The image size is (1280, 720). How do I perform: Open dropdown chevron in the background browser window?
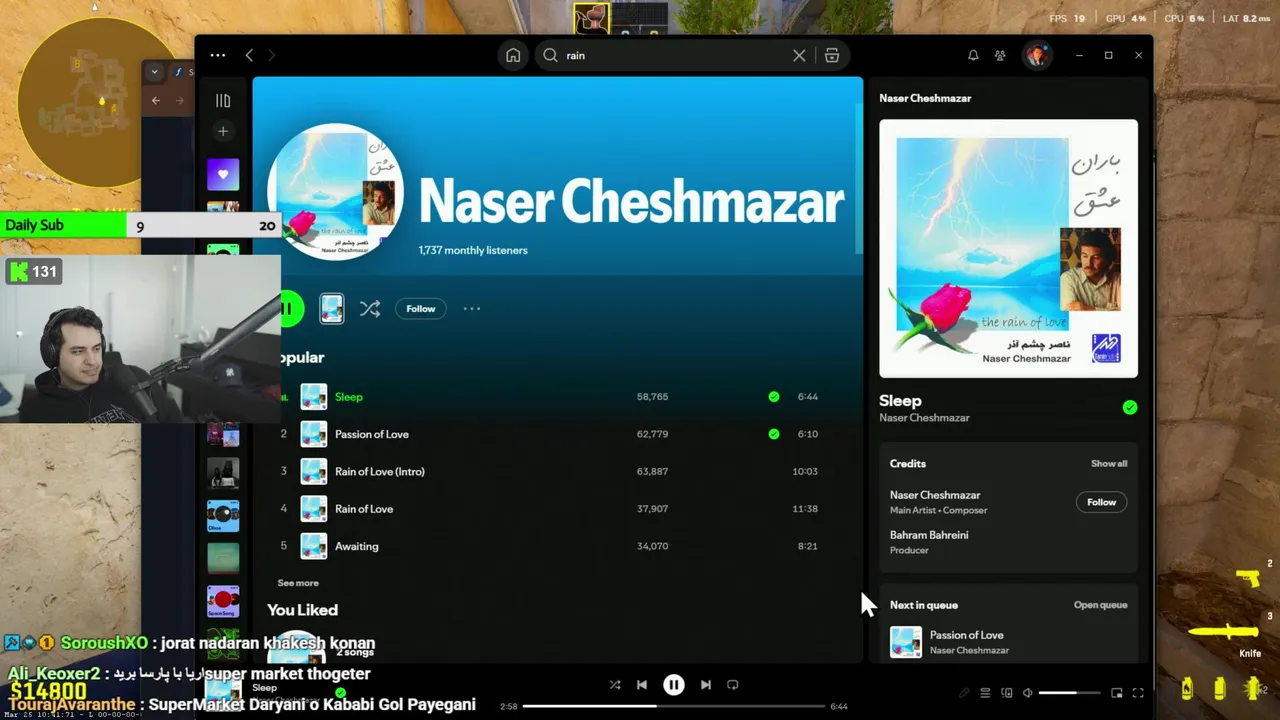(x=154, y=72)
